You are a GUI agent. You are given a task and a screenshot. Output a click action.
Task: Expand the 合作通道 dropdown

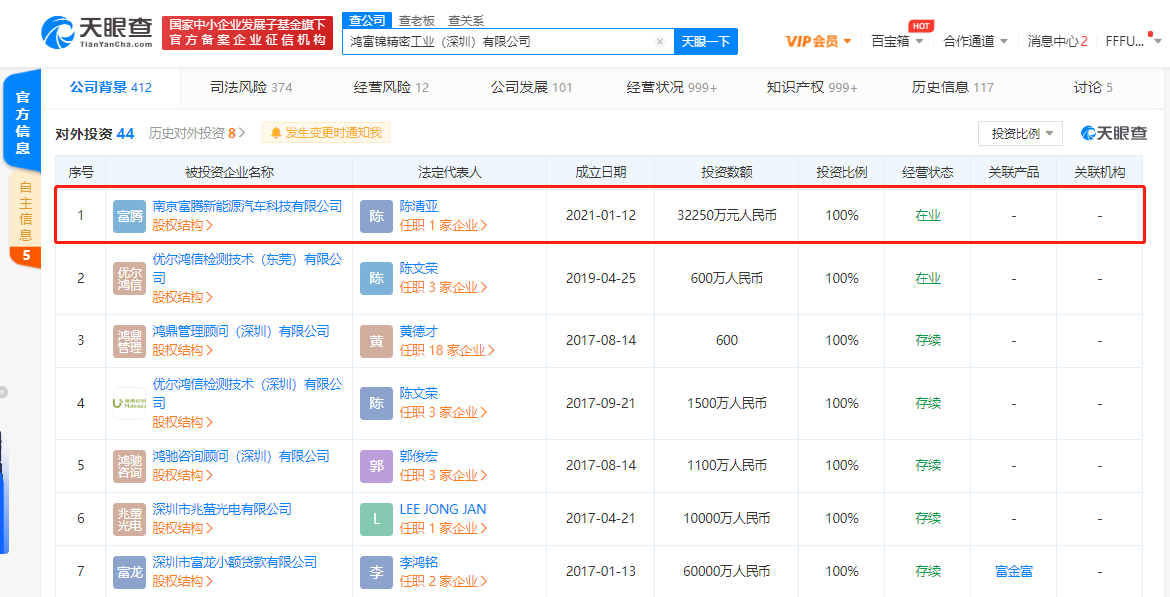pos(976,41)
